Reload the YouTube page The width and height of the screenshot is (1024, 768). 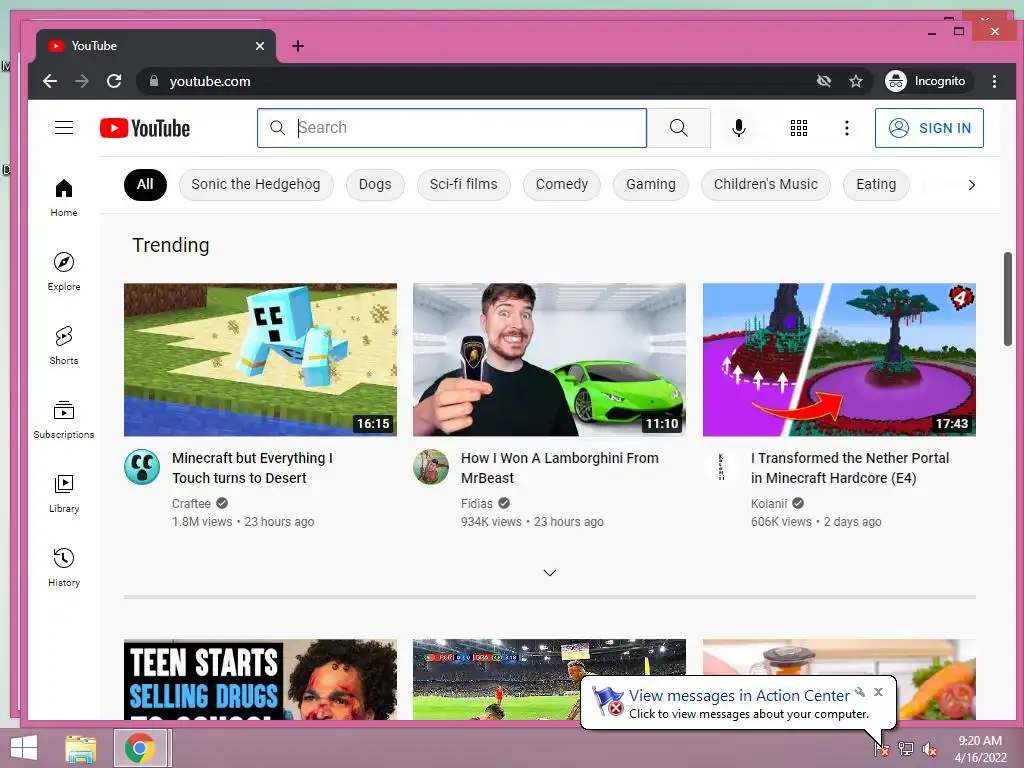pyautogui.click(x=114, y=81)
